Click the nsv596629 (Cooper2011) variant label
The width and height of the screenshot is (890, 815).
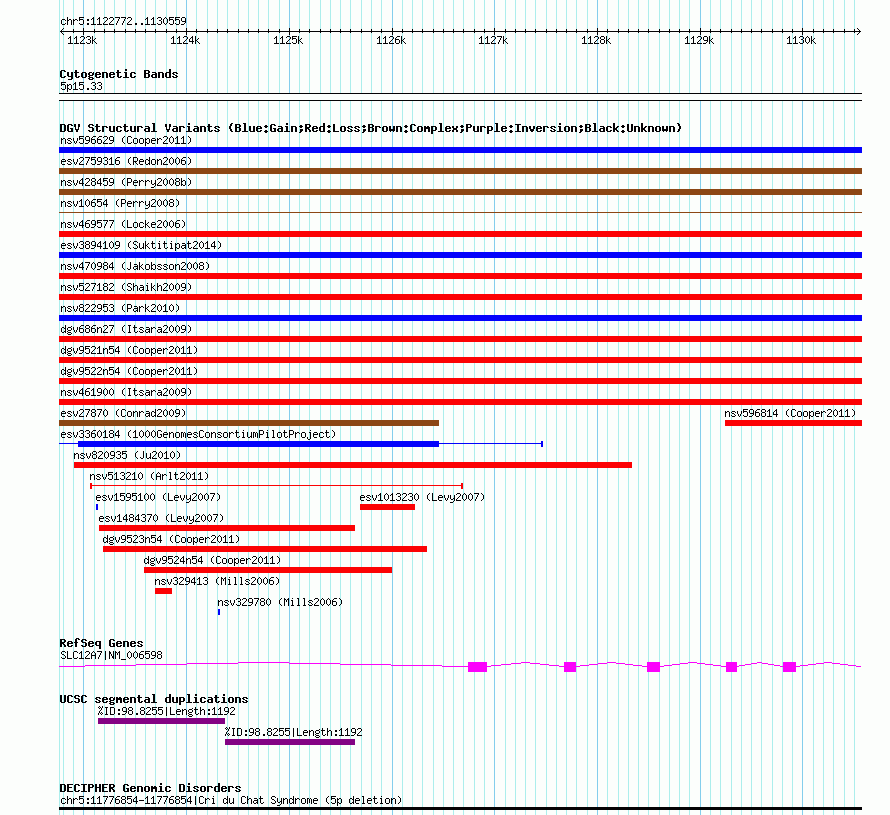(126, 140)
